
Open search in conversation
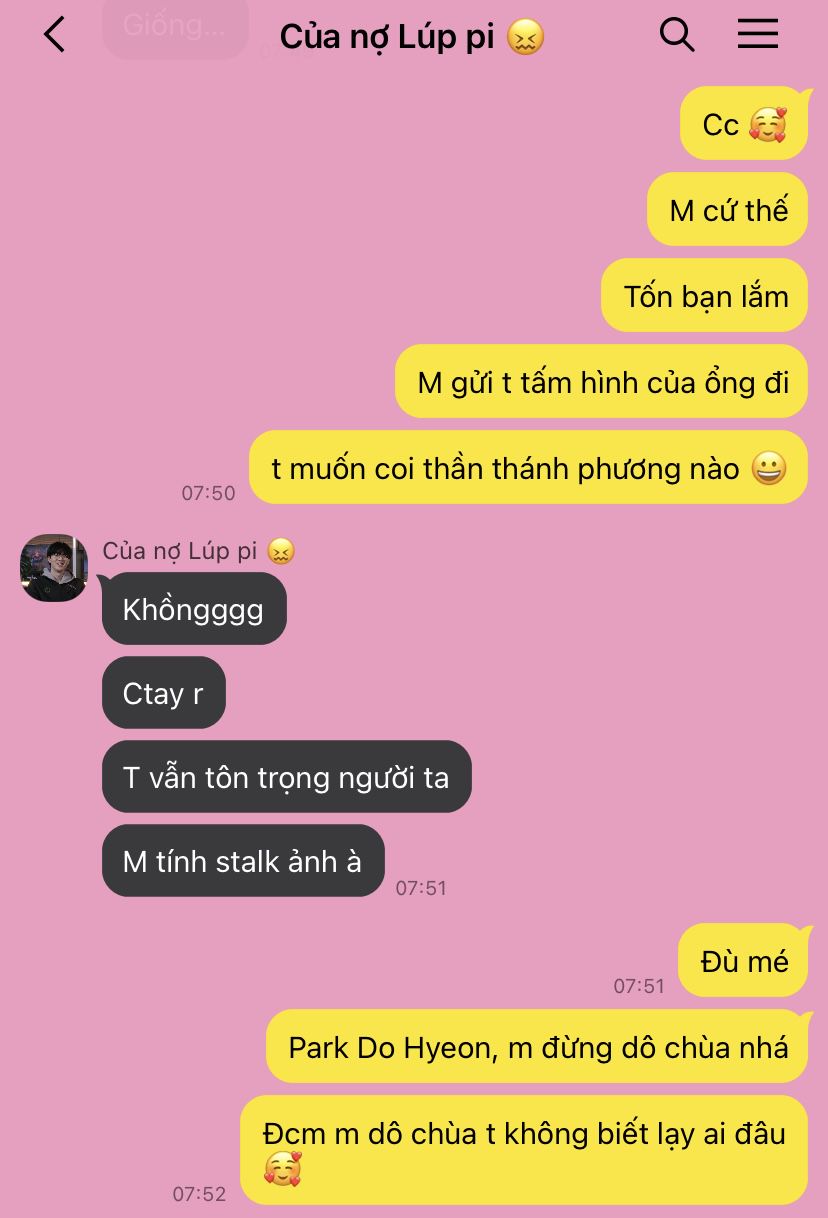click(x=677, y=35)
